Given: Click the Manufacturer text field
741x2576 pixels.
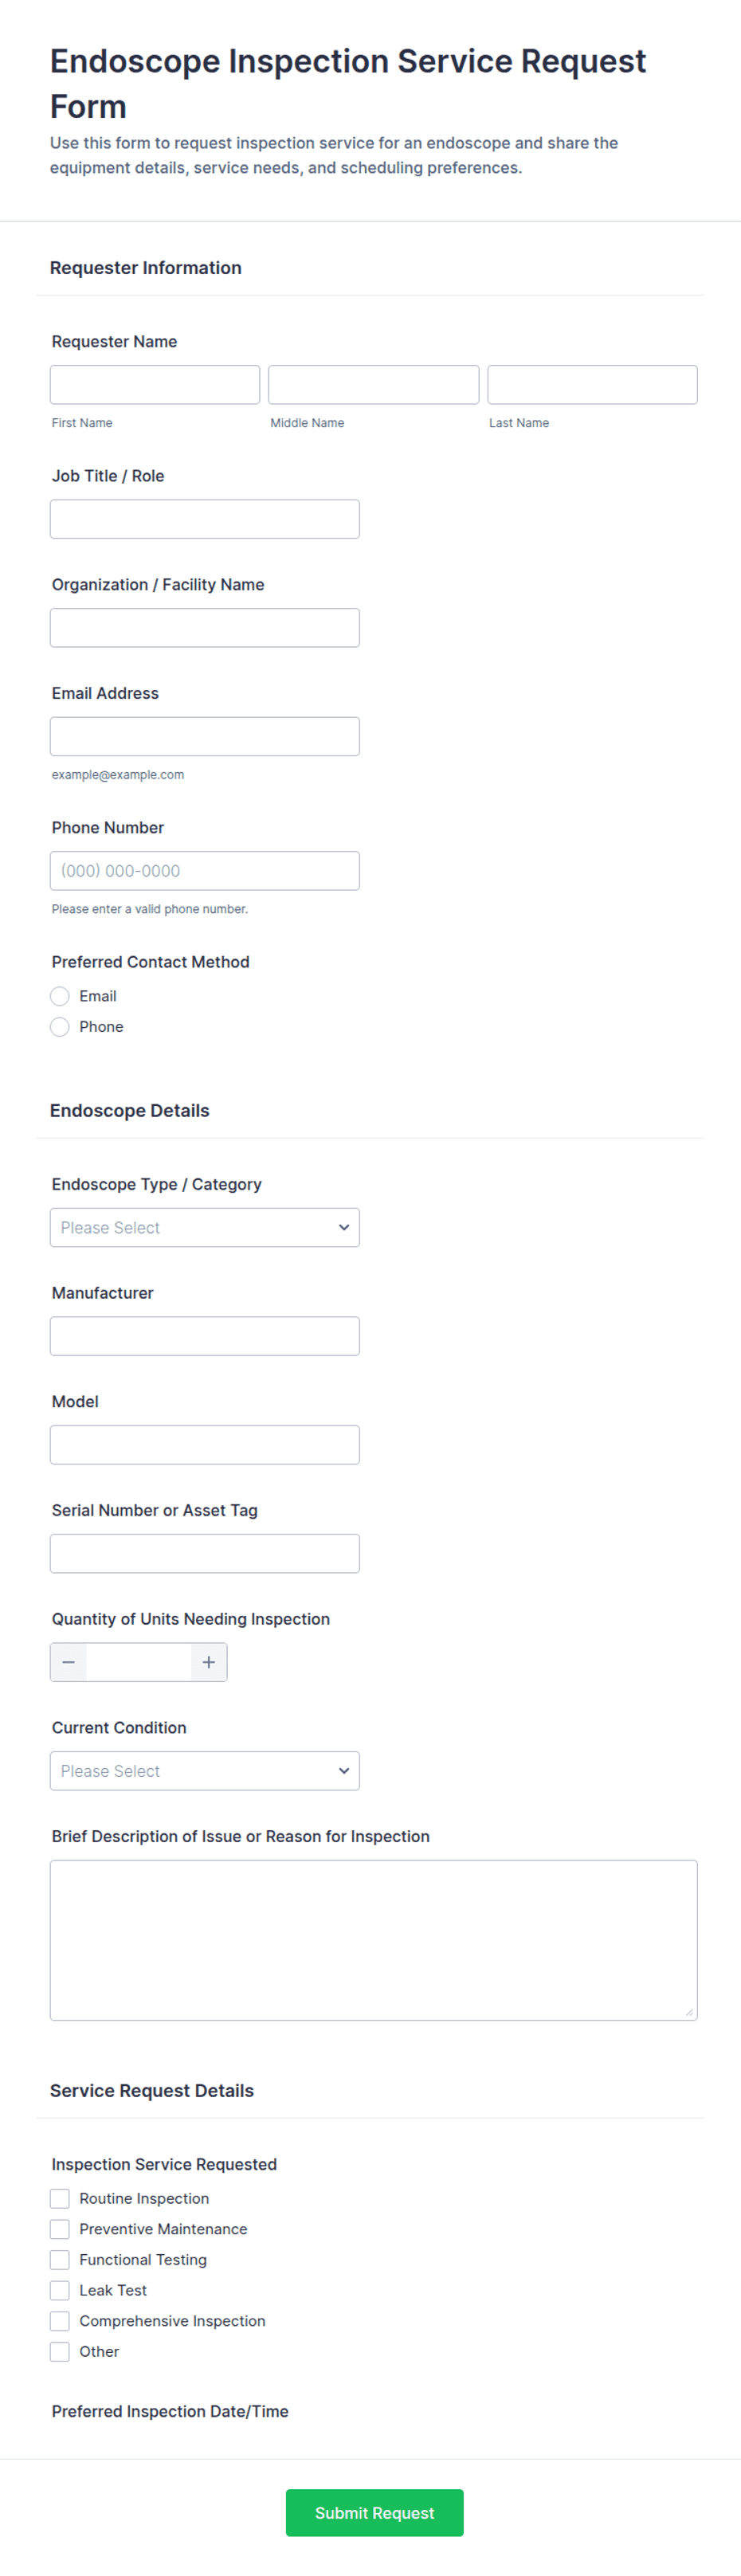Looking at the screenshot, I should (x=205, y=1336).
